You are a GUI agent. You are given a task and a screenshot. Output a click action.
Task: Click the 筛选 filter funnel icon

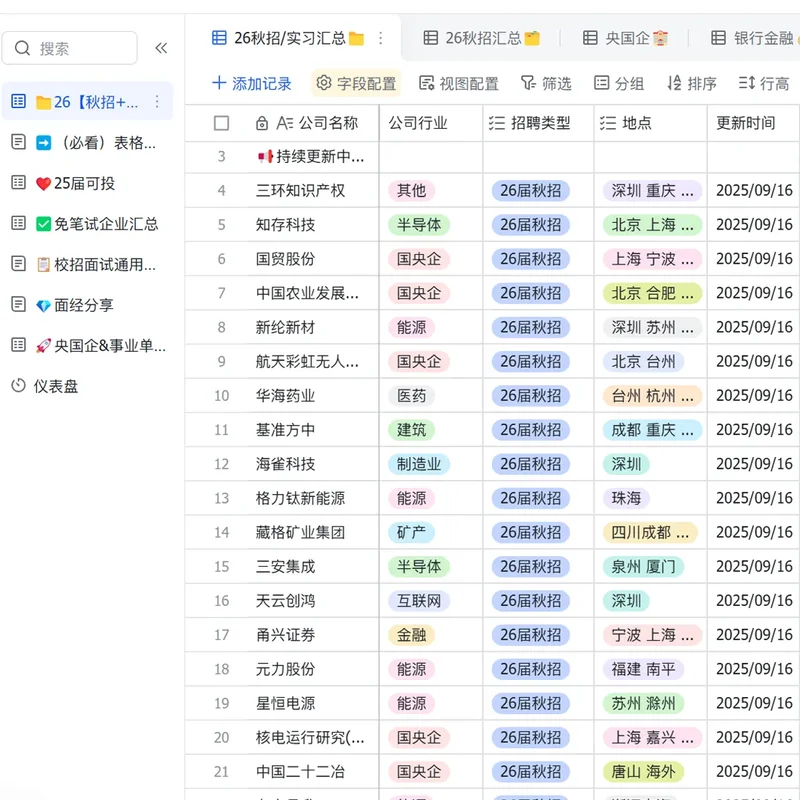[x=528, y=83]
